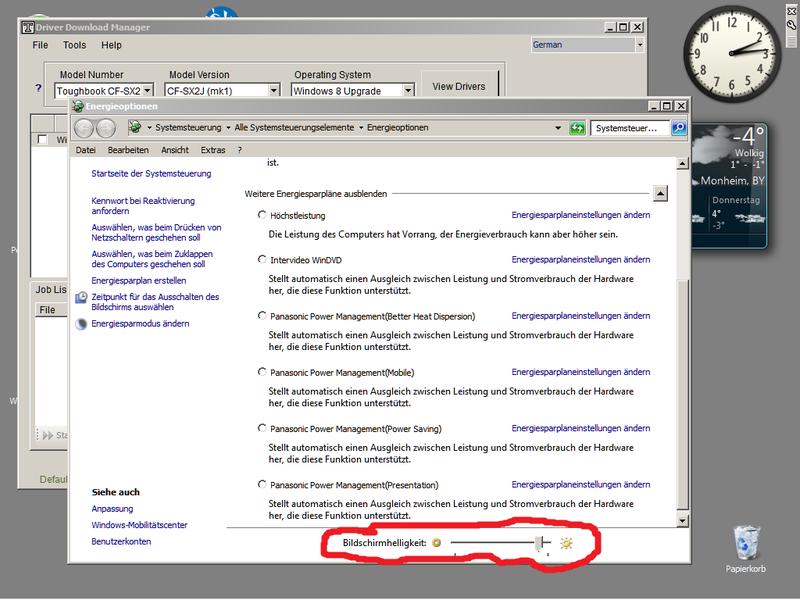Change plan settings for Höchstleistung

(x=581, y=215)
